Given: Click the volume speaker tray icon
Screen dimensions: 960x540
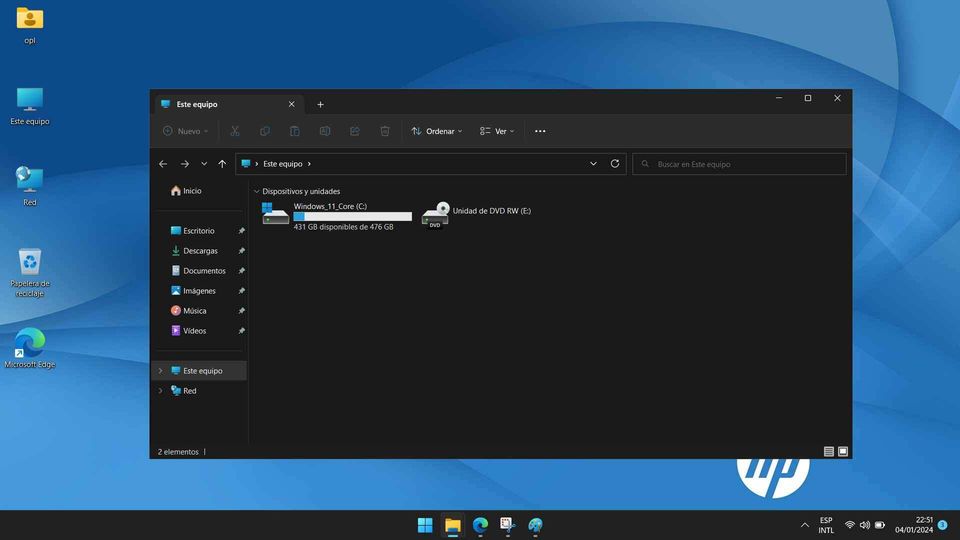Looking at the screenshot, I should (864, 525).
